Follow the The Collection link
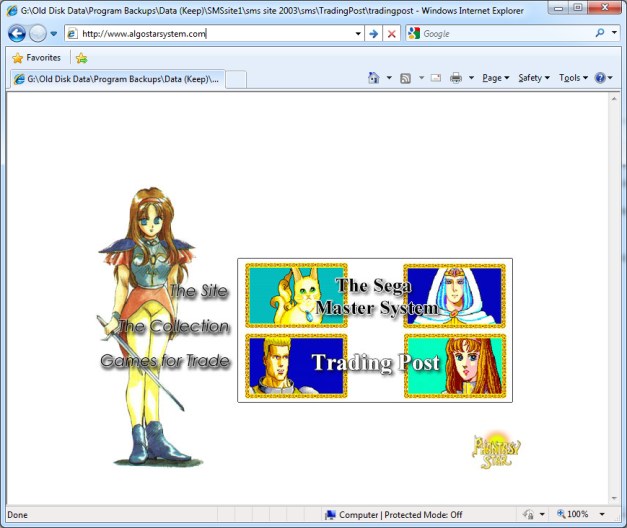627x528 pixels. pyautogui.click(x=174, y=327)
